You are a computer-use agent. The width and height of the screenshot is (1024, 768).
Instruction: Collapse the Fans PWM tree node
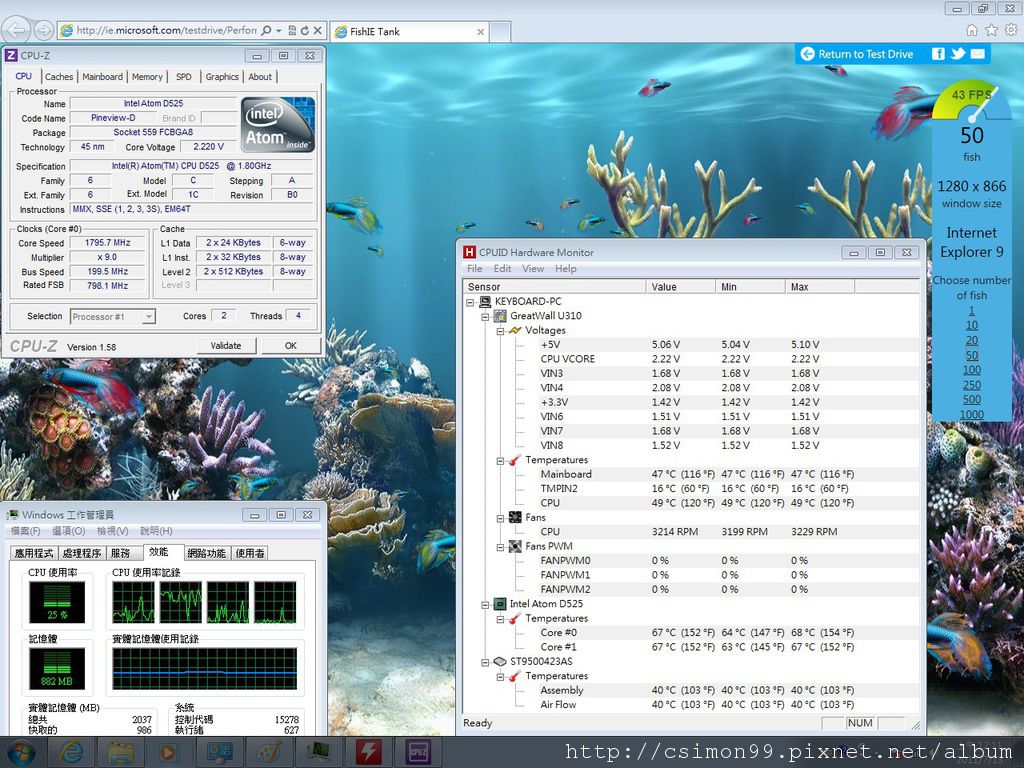501,546
